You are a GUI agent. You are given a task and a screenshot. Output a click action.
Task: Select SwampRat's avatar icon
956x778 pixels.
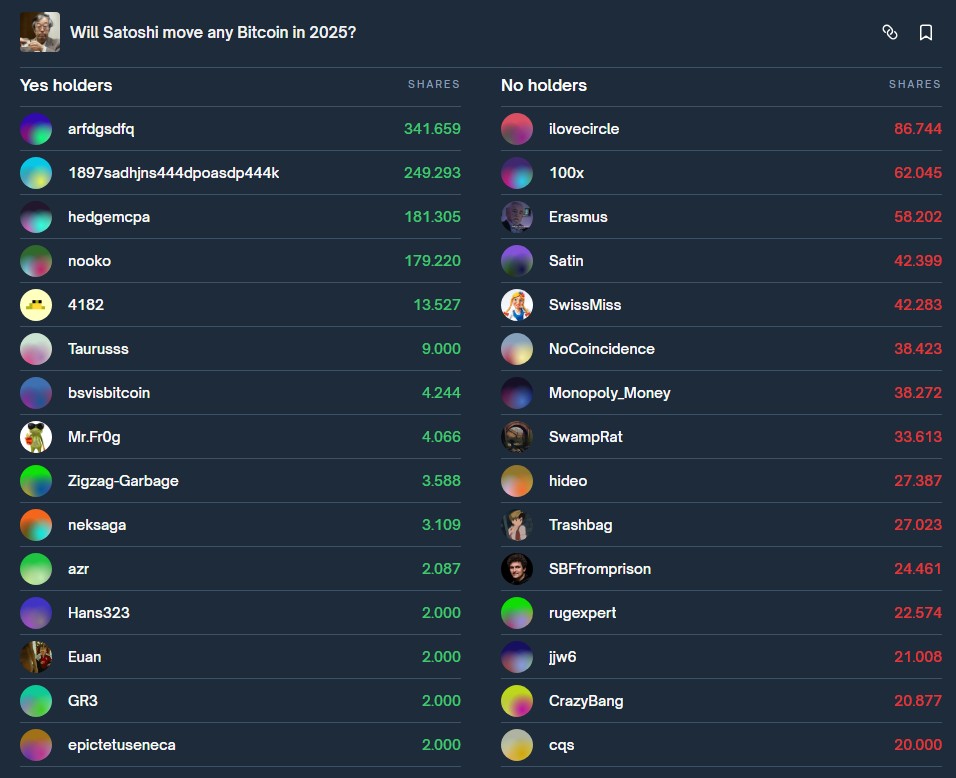(x=517, y=437)
